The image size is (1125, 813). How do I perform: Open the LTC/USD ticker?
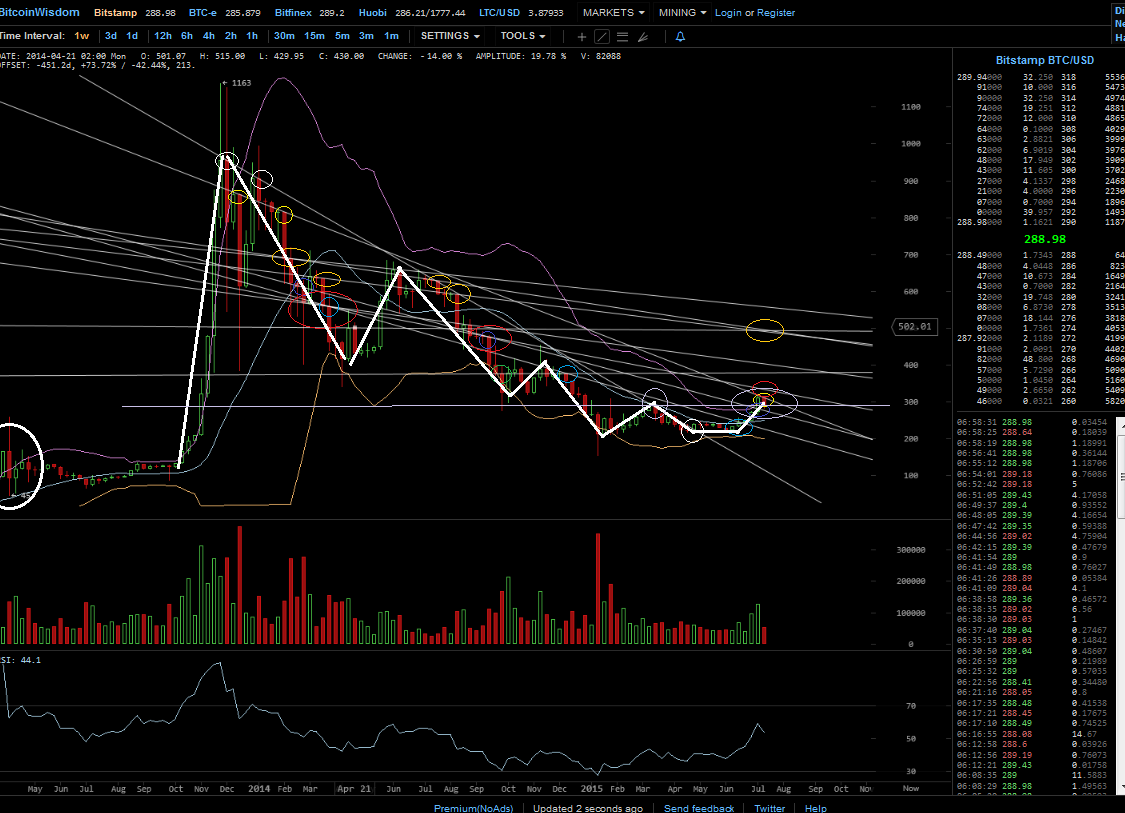[521, 13]
